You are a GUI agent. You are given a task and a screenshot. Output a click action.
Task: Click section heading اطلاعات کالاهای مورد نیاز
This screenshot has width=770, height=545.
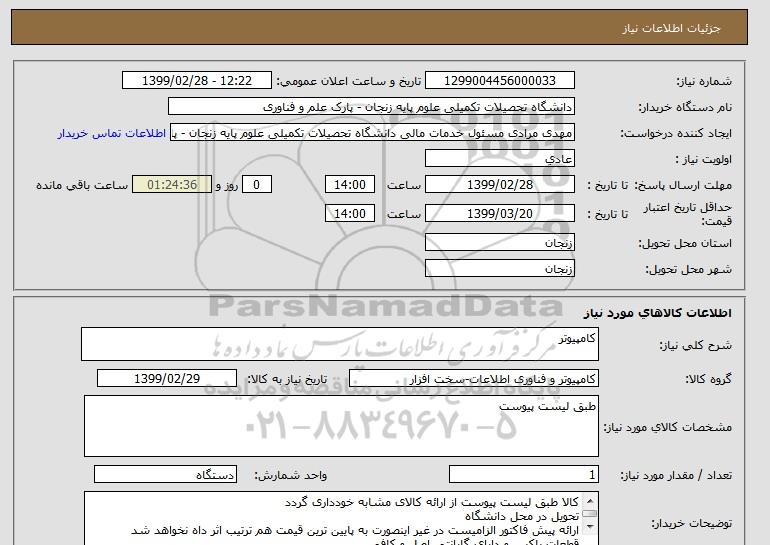point(658,313)
